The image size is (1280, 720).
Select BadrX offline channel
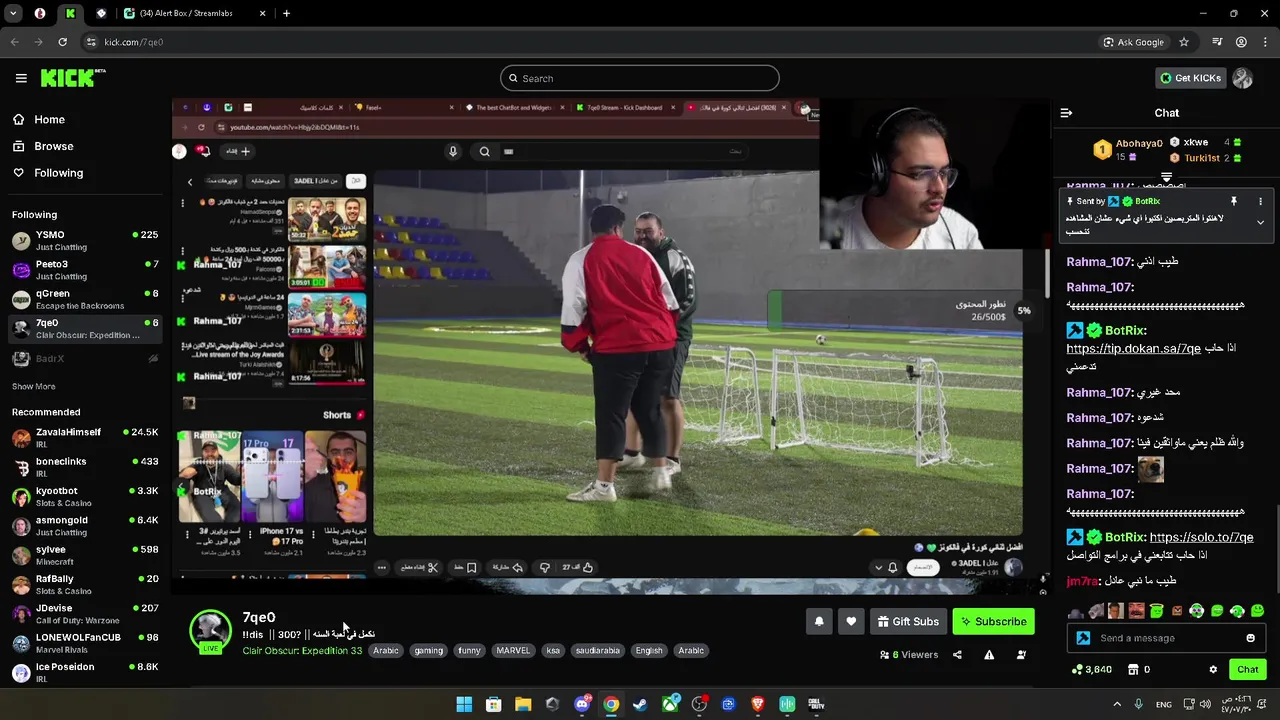[x=84, y=358]
